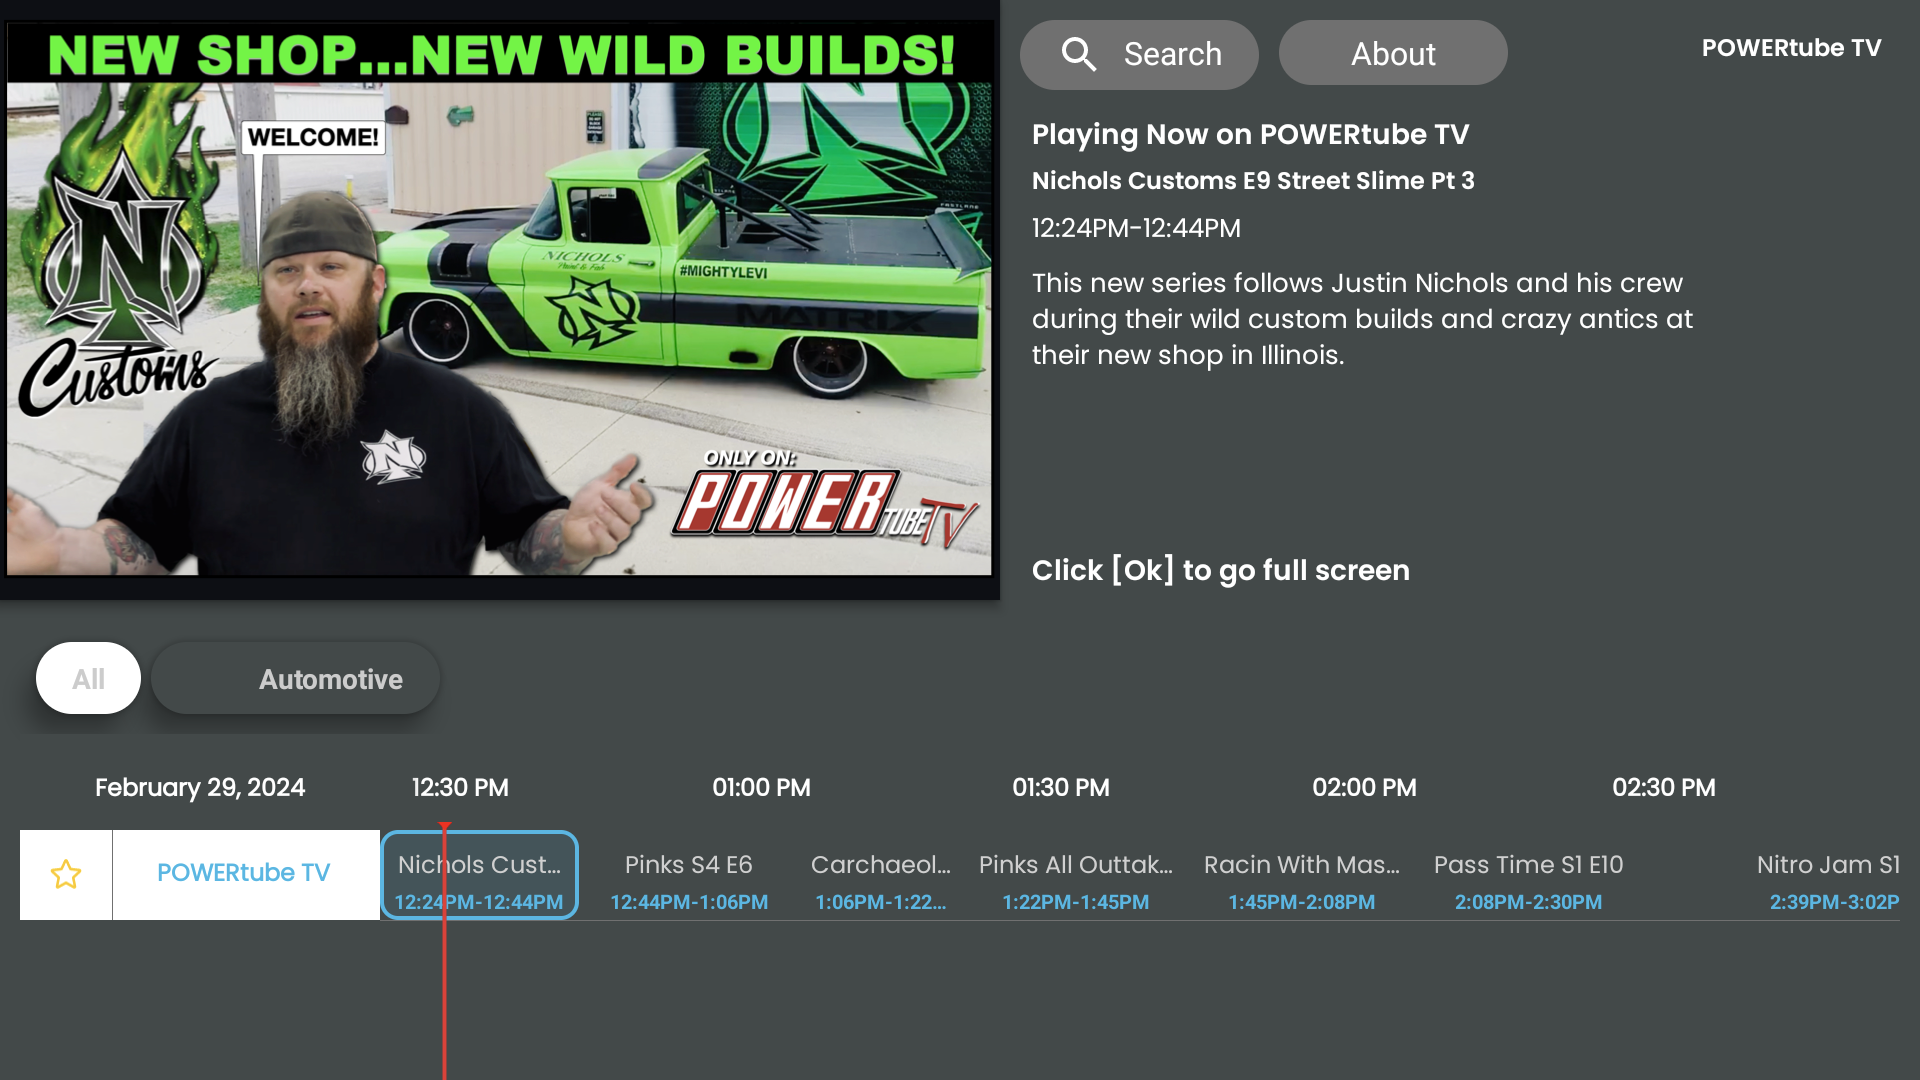Click the magnifying glass search icon
This screenshot has height=1080, width=1920.
click(1079, 54)
